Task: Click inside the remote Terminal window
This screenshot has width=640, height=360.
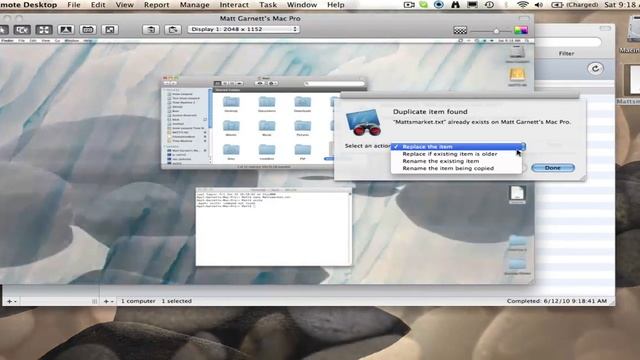Action: pyautogui.click(x=273, y=229)
